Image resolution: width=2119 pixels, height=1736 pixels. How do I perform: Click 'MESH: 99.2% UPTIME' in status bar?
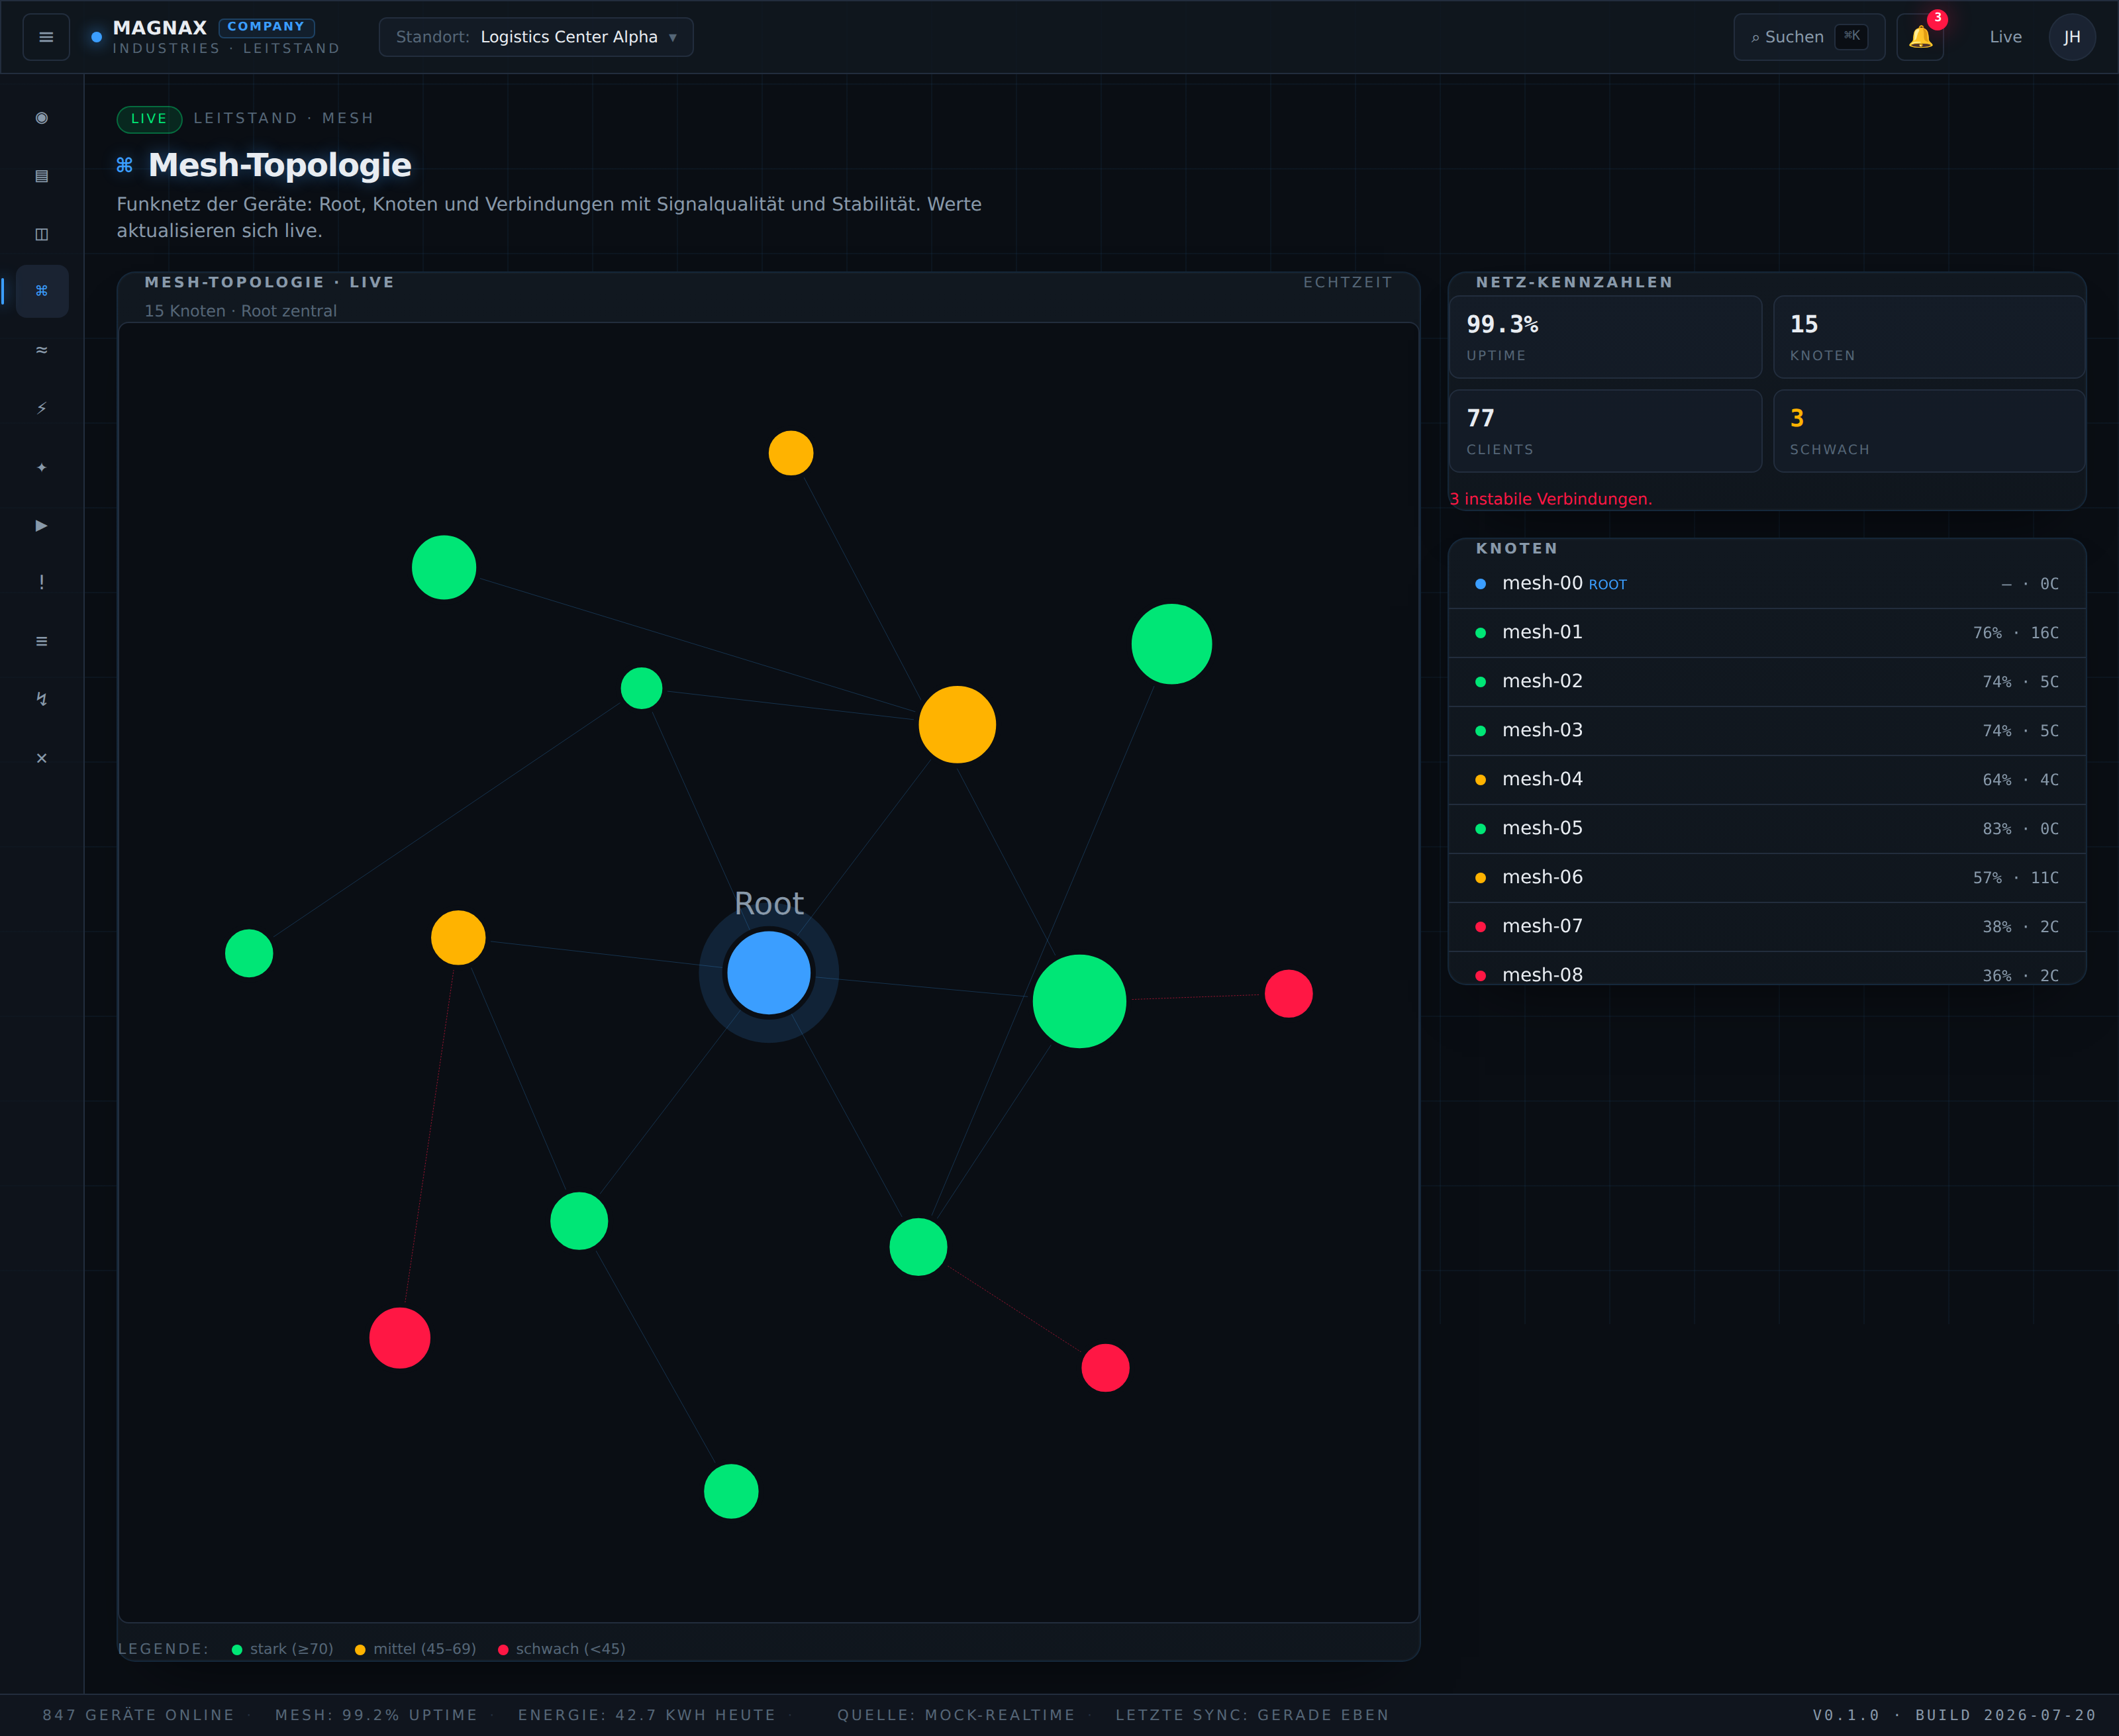(376, 1715)
